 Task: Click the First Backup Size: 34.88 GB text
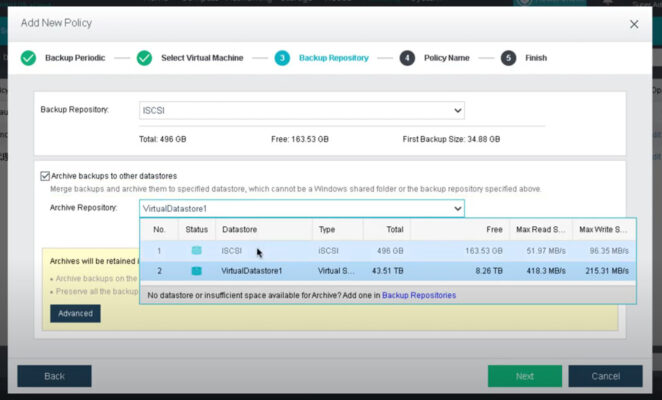coord(451,139)
